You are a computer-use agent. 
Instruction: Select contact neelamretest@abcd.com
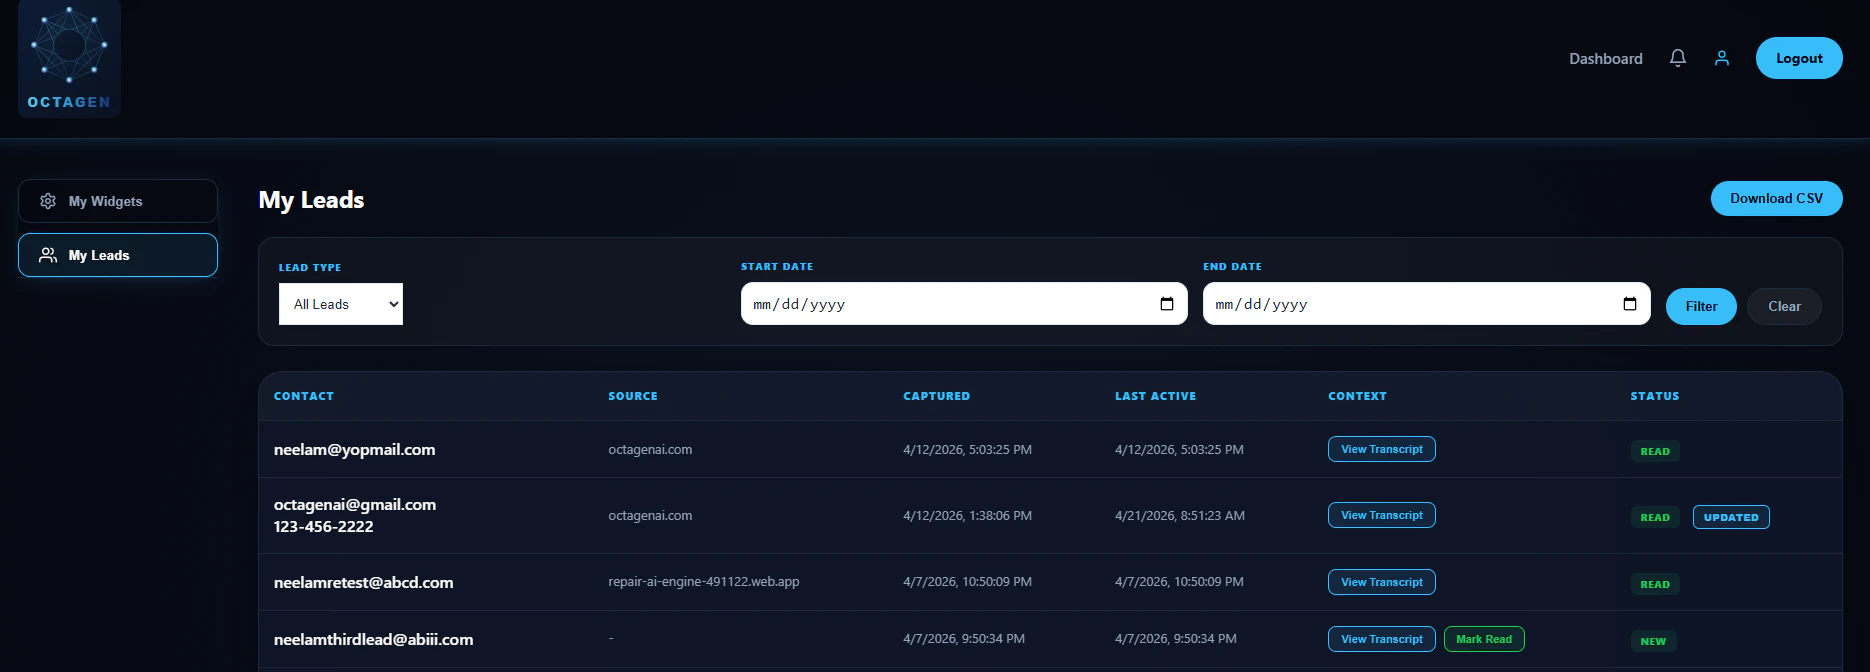click(x=363, y=583)
